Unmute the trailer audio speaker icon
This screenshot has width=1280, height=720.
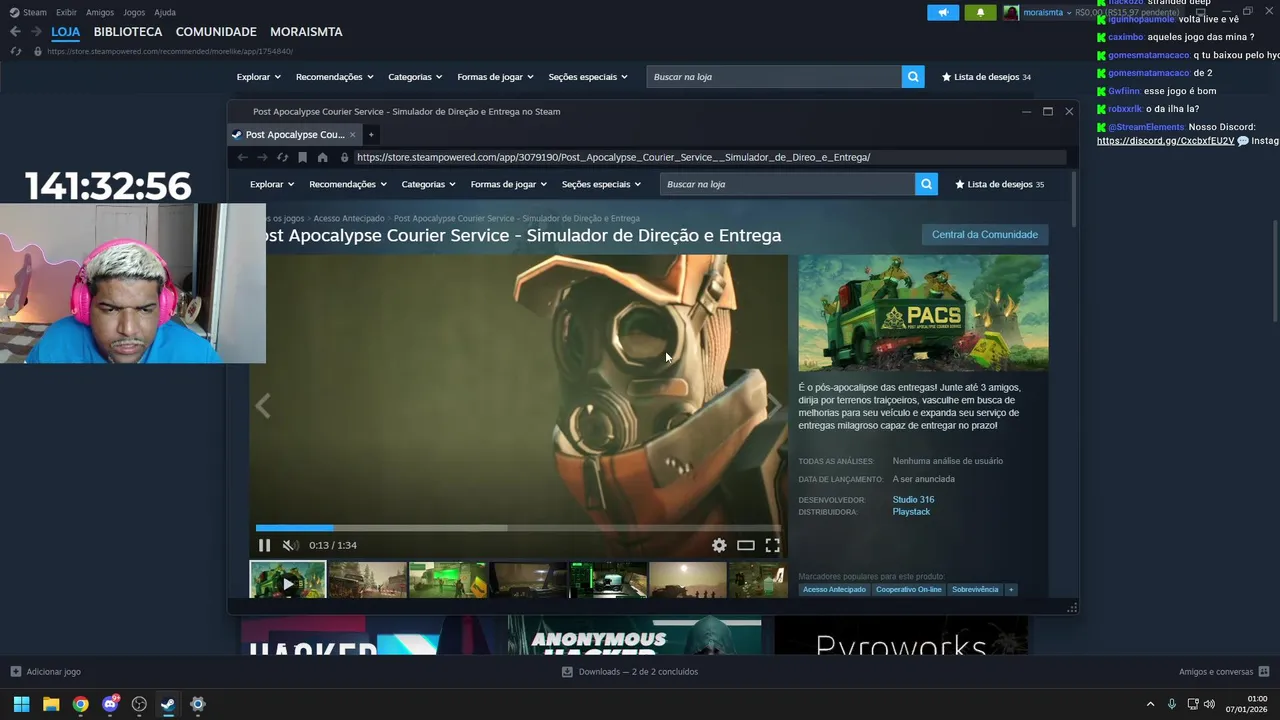pos(290,545)
